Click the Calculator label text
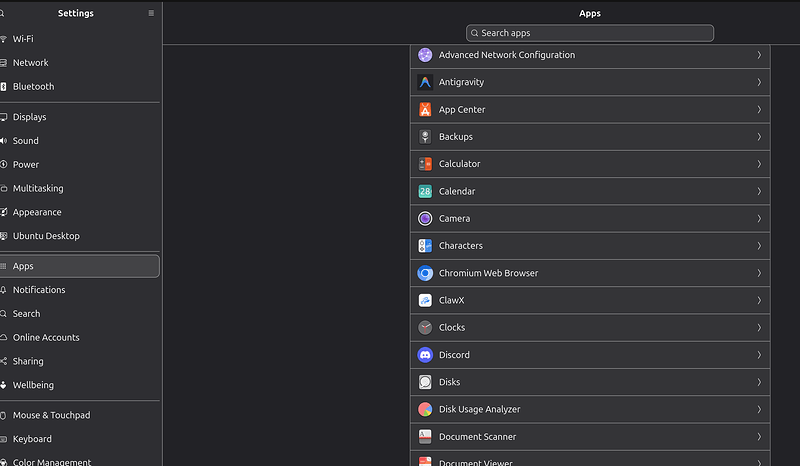The height and width of the screenshot is (466, 800). pyautogui.click(x=459, y=164)
